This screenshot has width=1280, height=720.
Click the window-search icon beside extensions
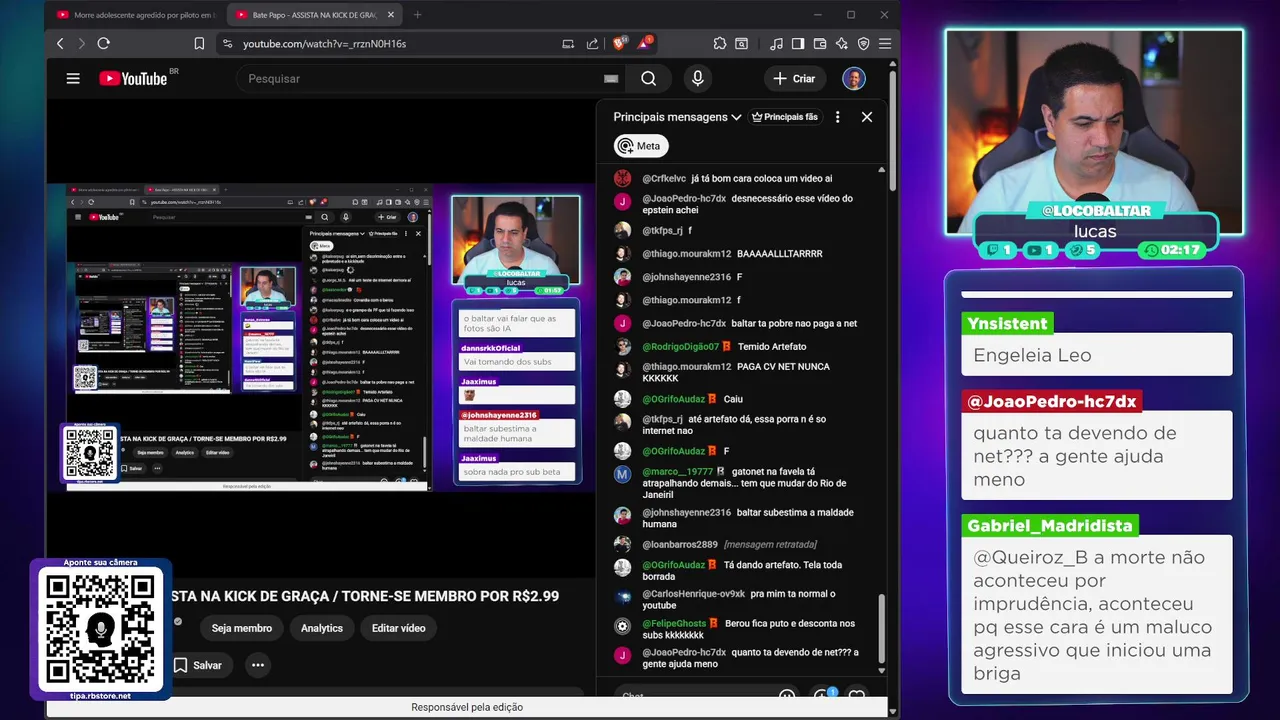pyautogui.click(x=742, y=44)
